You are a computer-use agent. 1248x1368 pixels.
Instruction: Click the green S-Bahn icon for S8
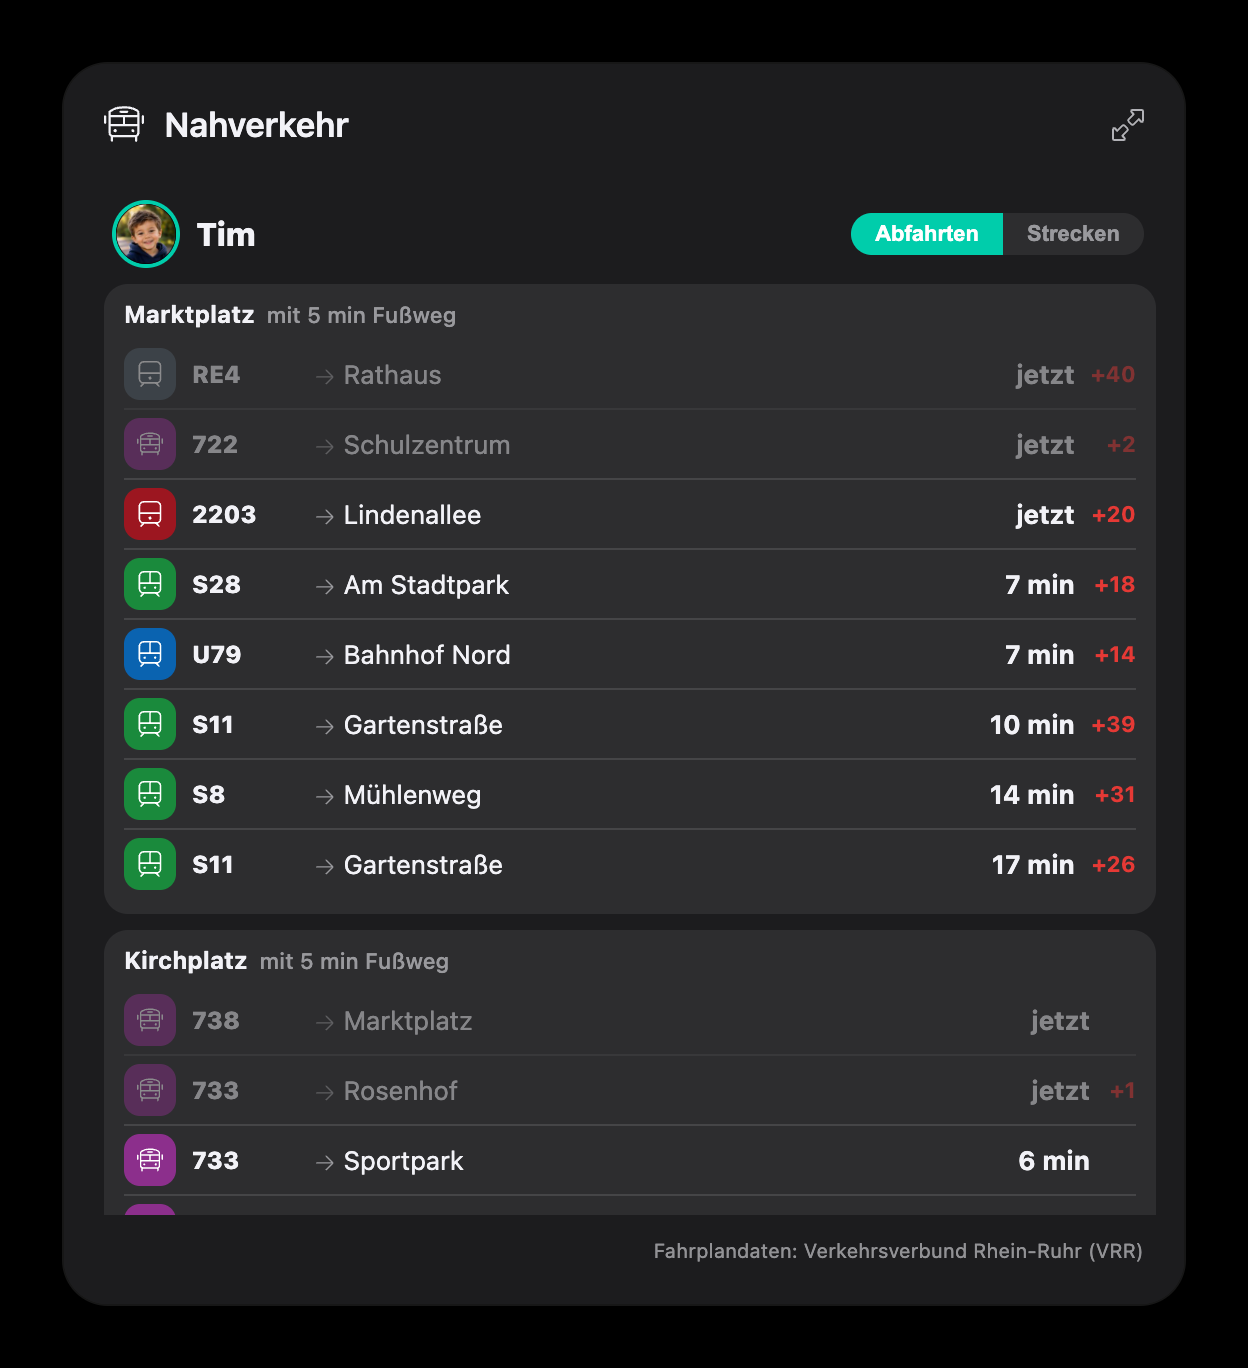[x=150, y=794]
